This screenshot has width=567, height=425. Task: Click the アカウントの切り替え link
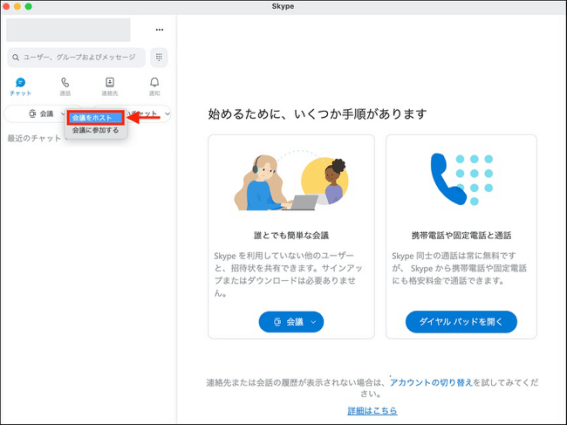(431, 382)
